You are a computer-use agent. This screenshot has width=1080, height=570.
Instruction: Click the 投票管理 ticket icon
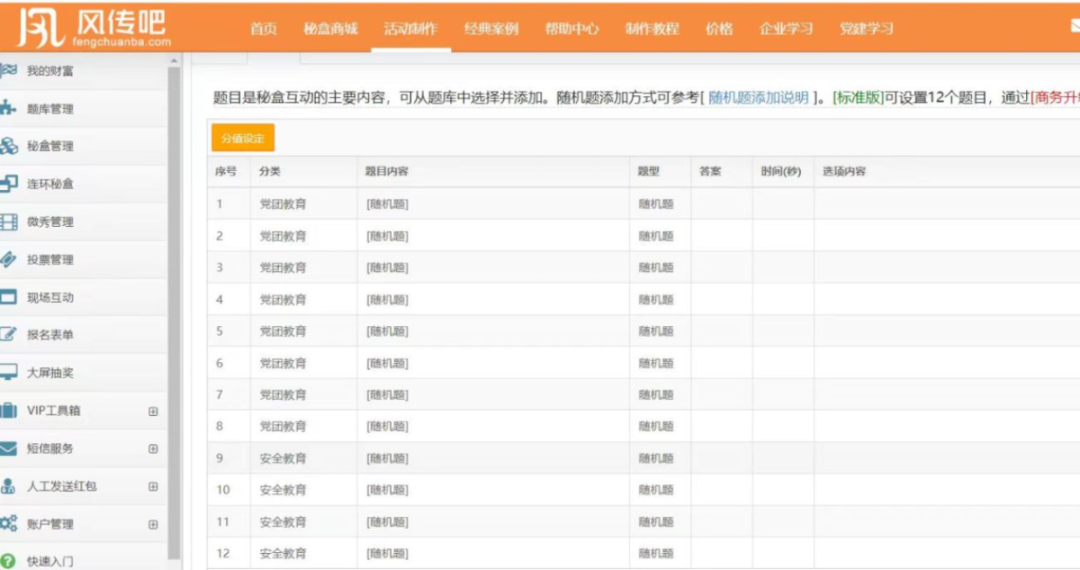click(8, 260)
